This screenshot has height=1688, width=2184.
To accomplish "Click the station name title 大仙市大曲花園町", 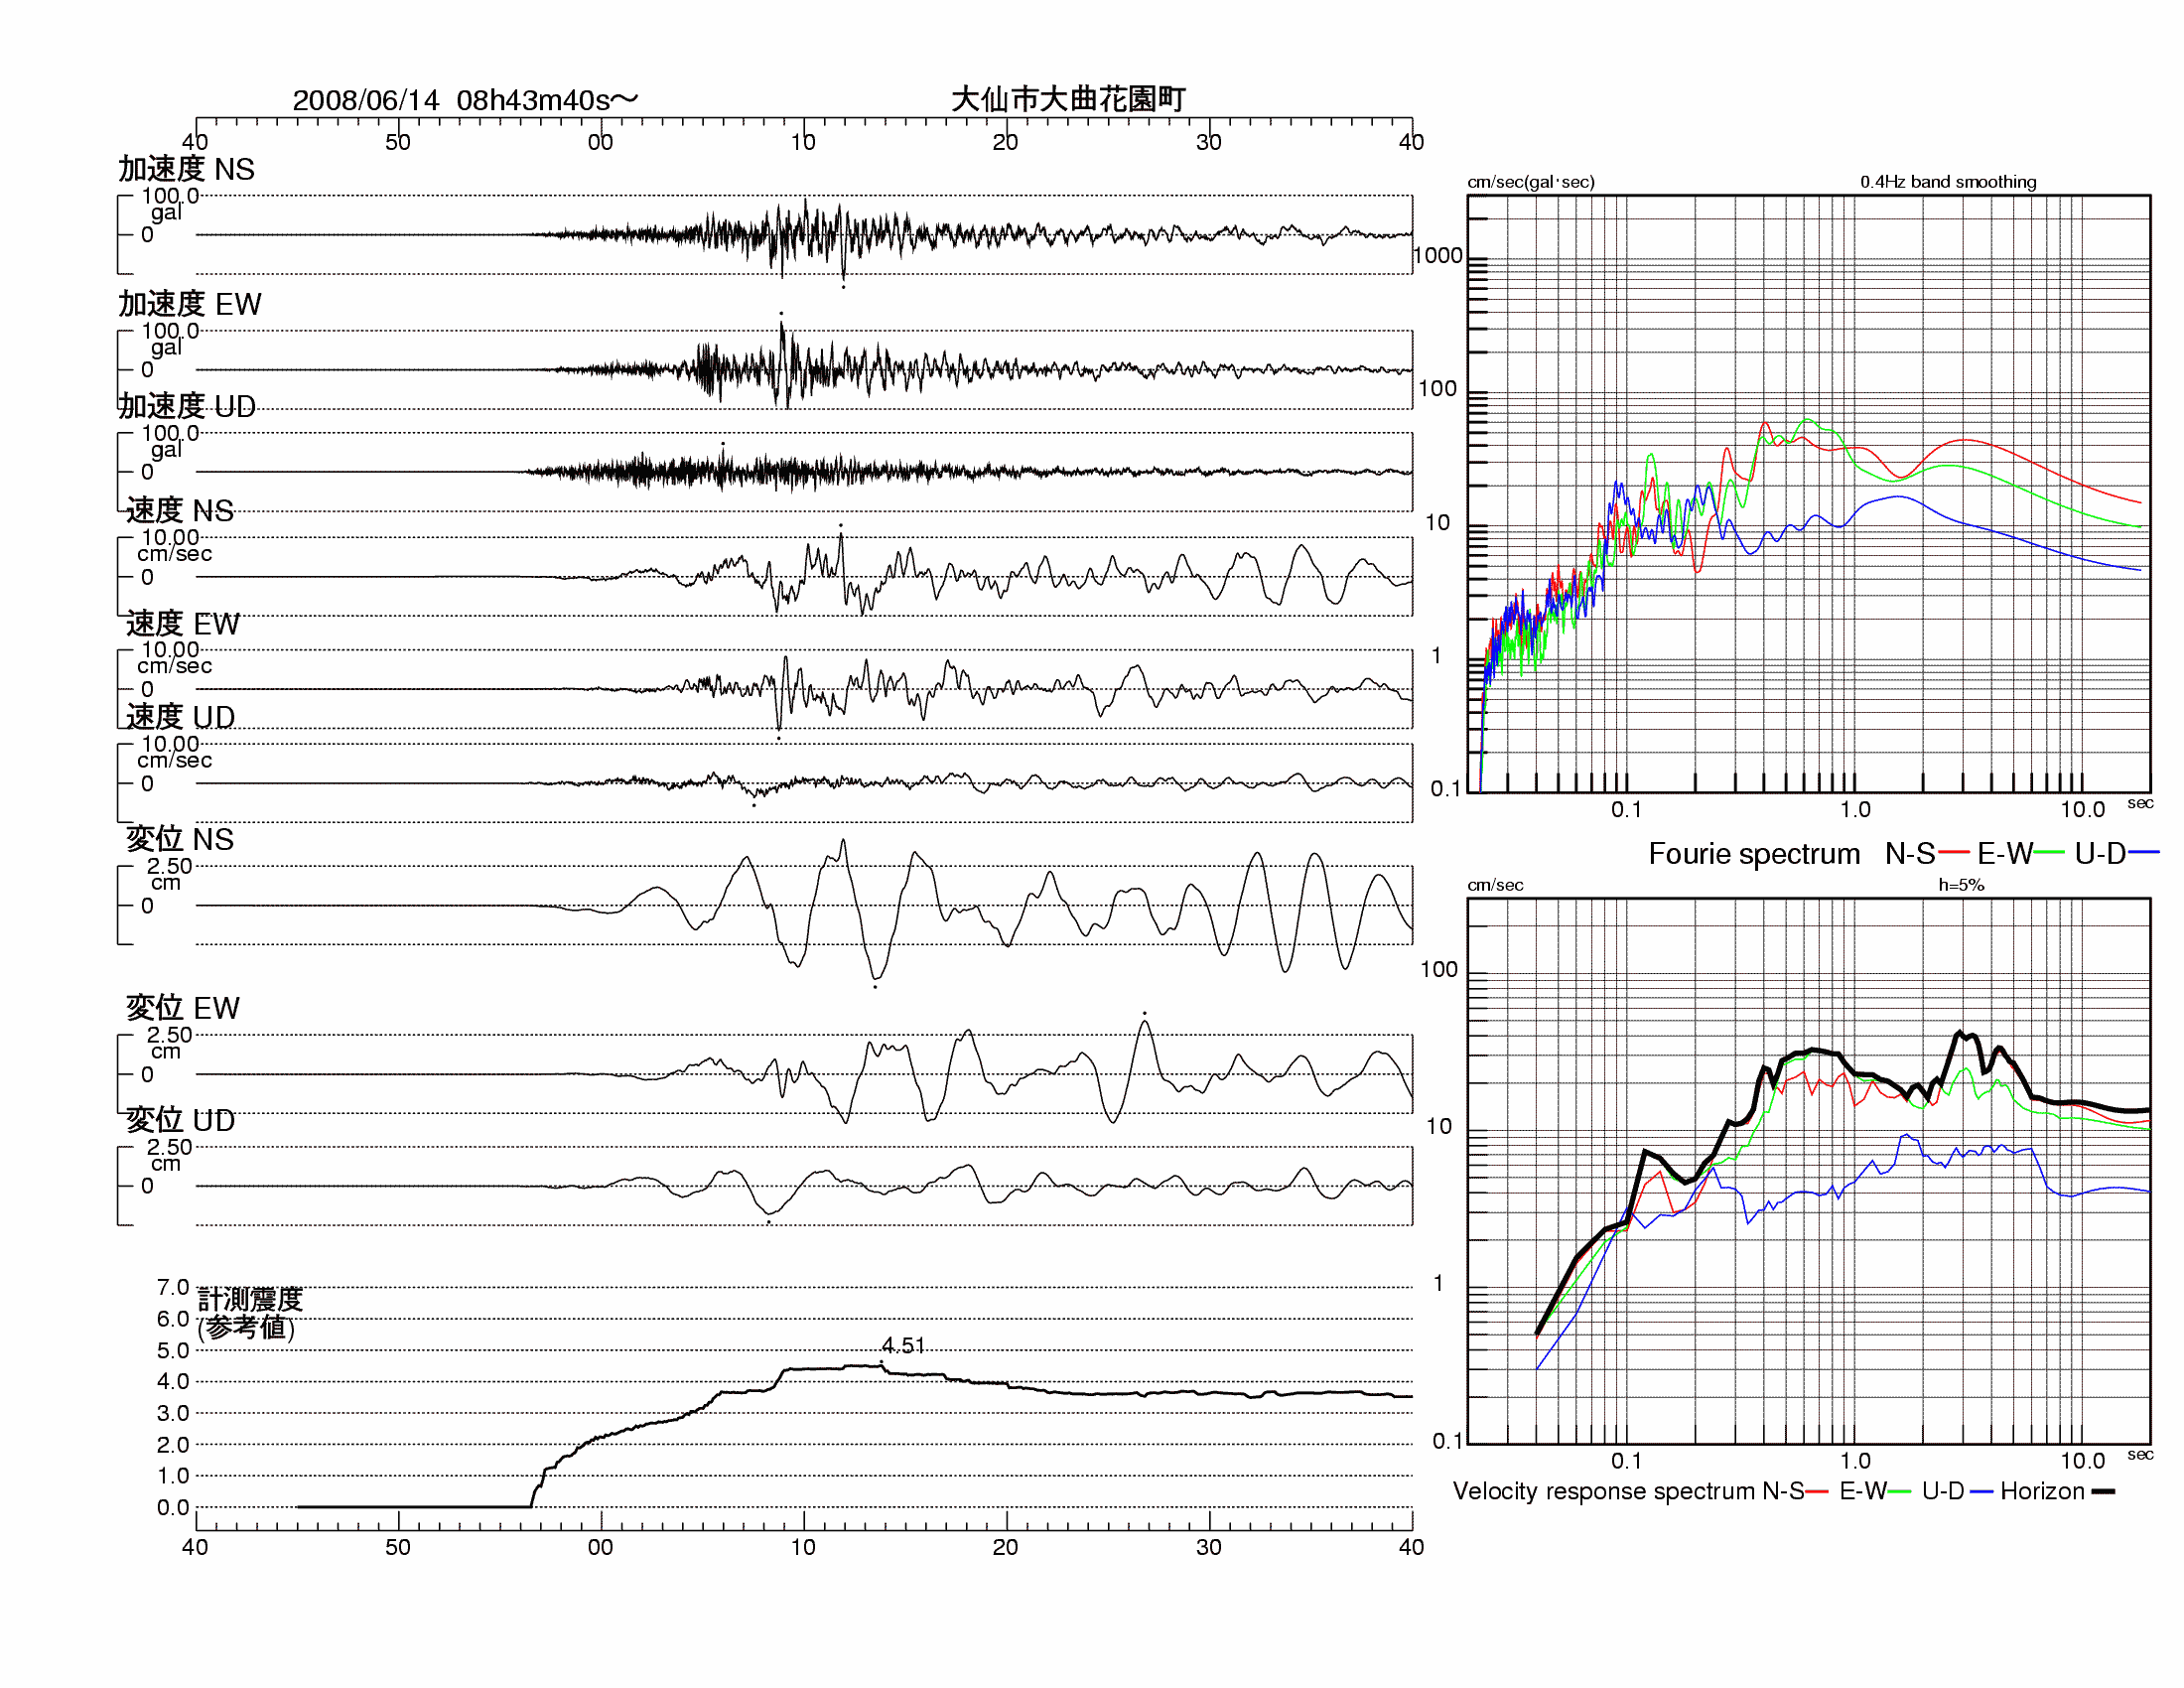I will pos(1068,99).
